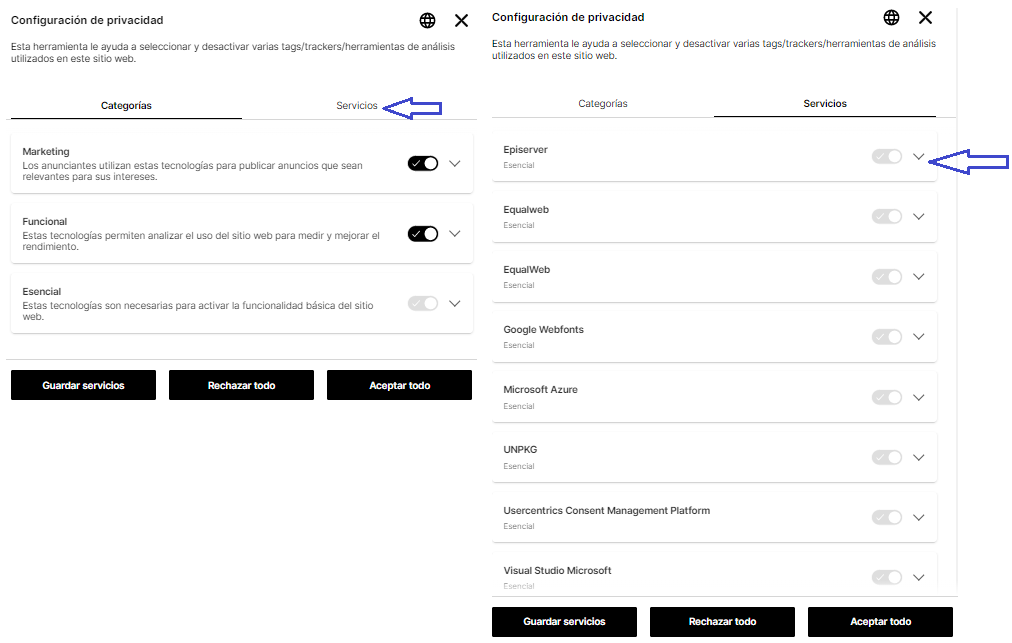Disable the Marketing toggle switch
Screen dimensions: 1012x643
point(423,164)
